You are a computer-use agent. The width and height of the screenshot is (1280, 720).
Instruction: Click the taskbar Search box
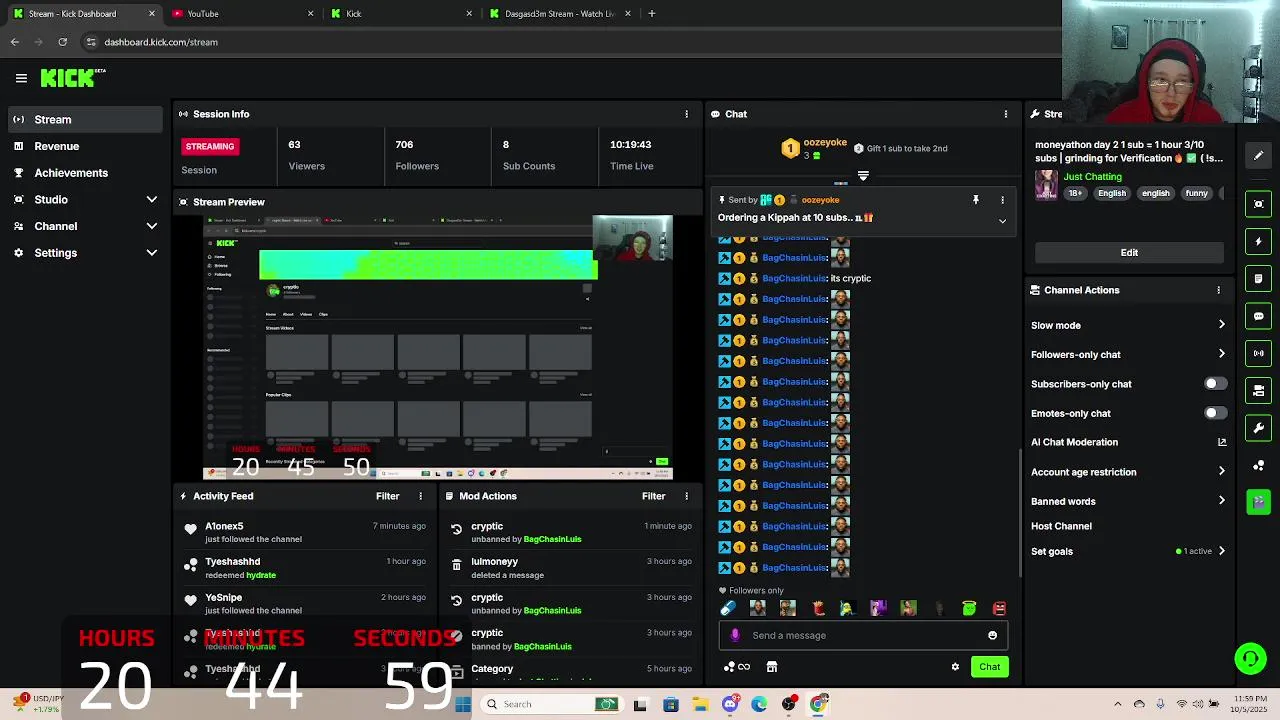point(552,704)
